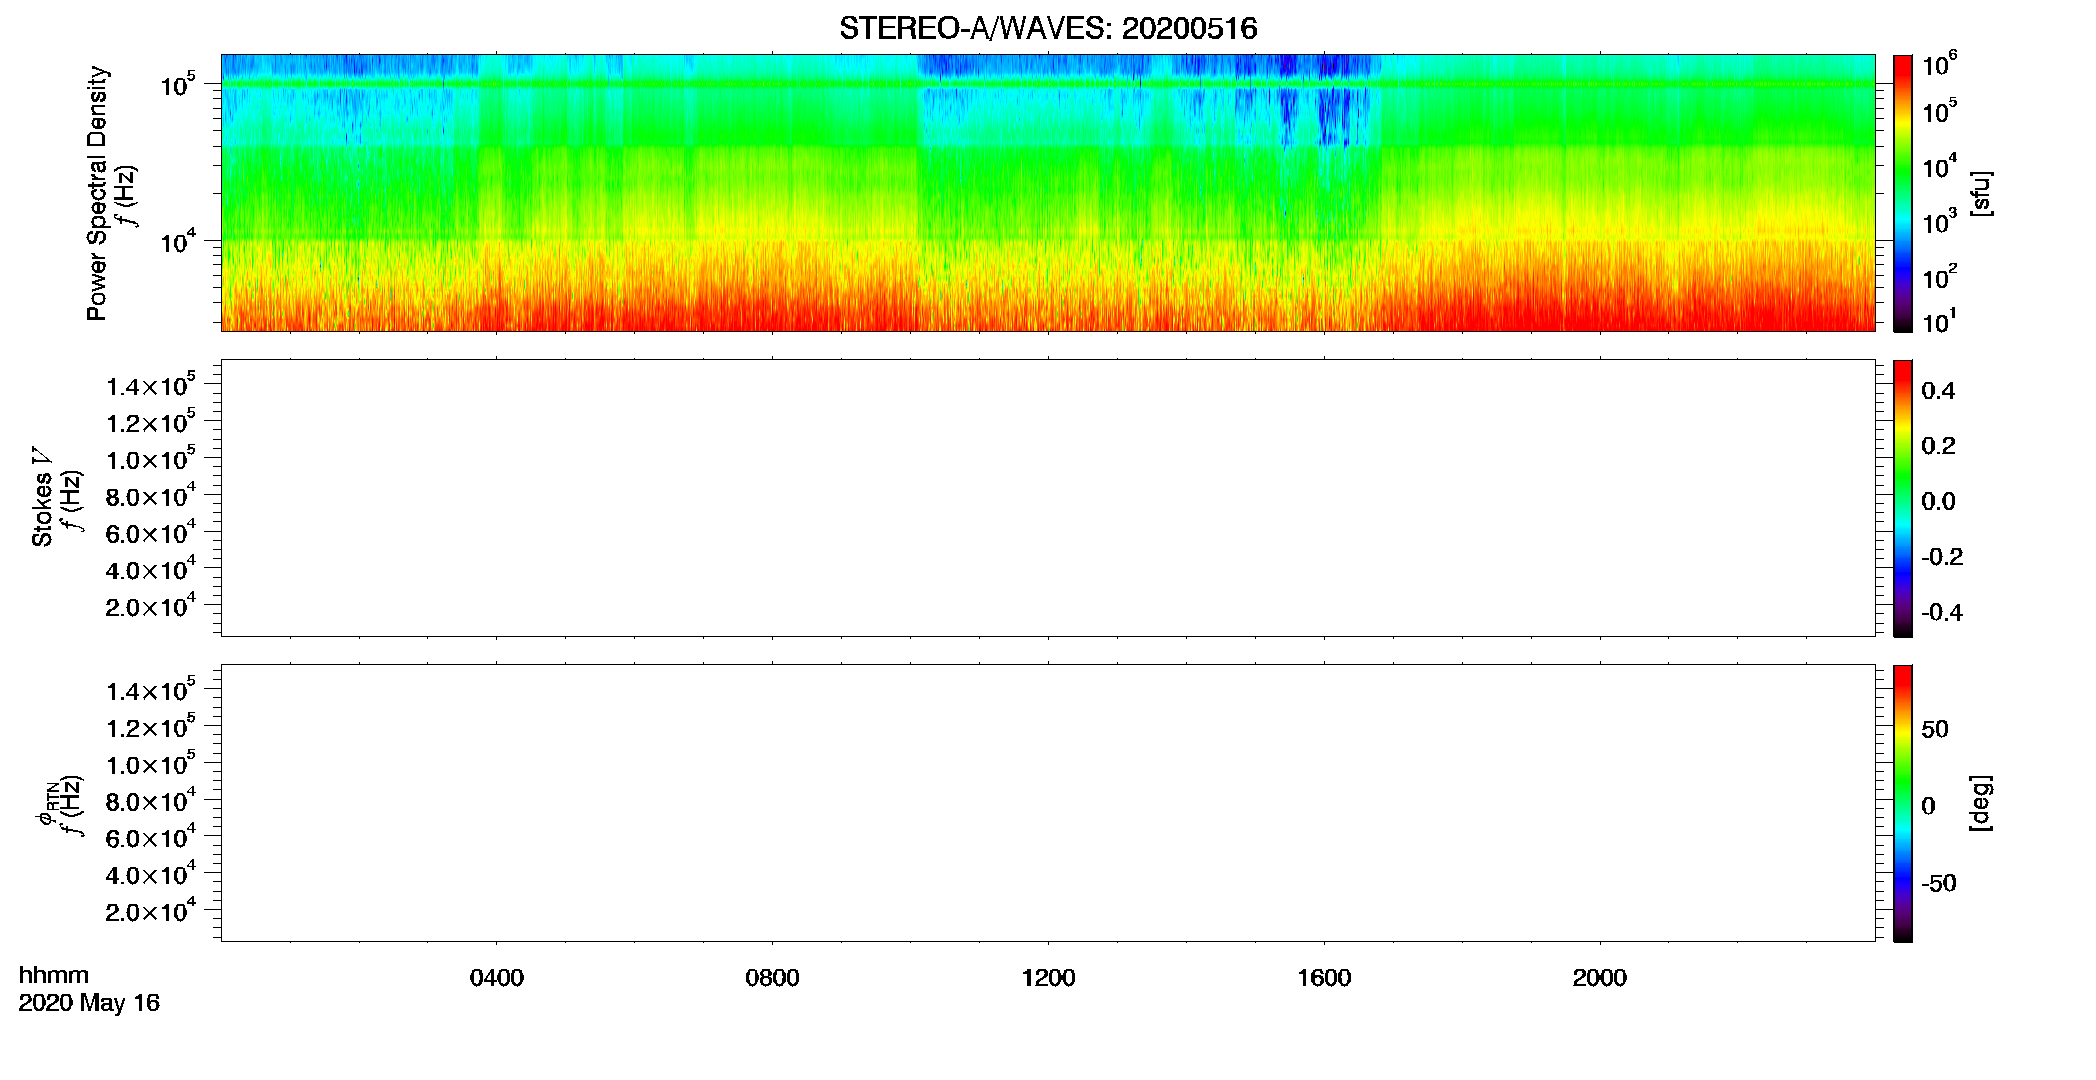The image size is (2096, 1080).
Task: Click the -50 label on degrees color bar
Action: click(1939, 884)
